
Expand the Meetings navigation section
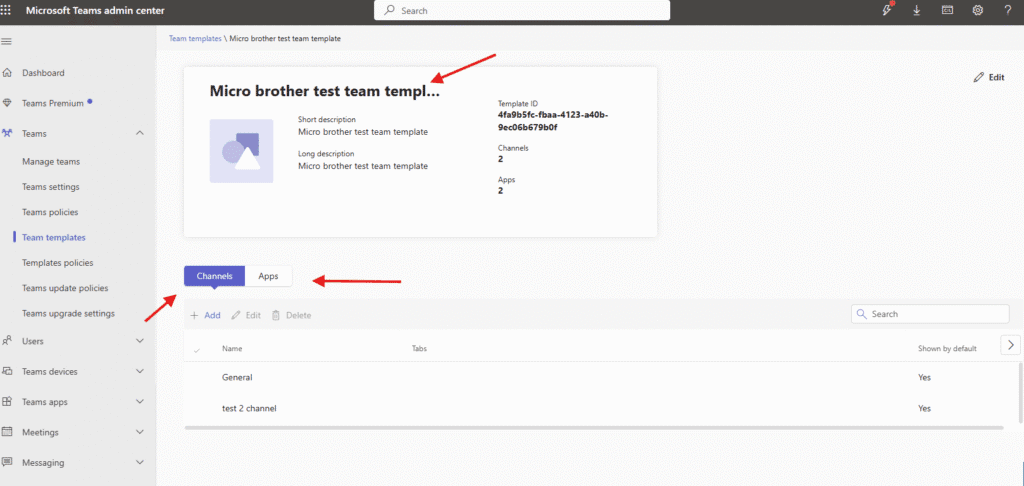pyautogui.click(x=140, y=432)
